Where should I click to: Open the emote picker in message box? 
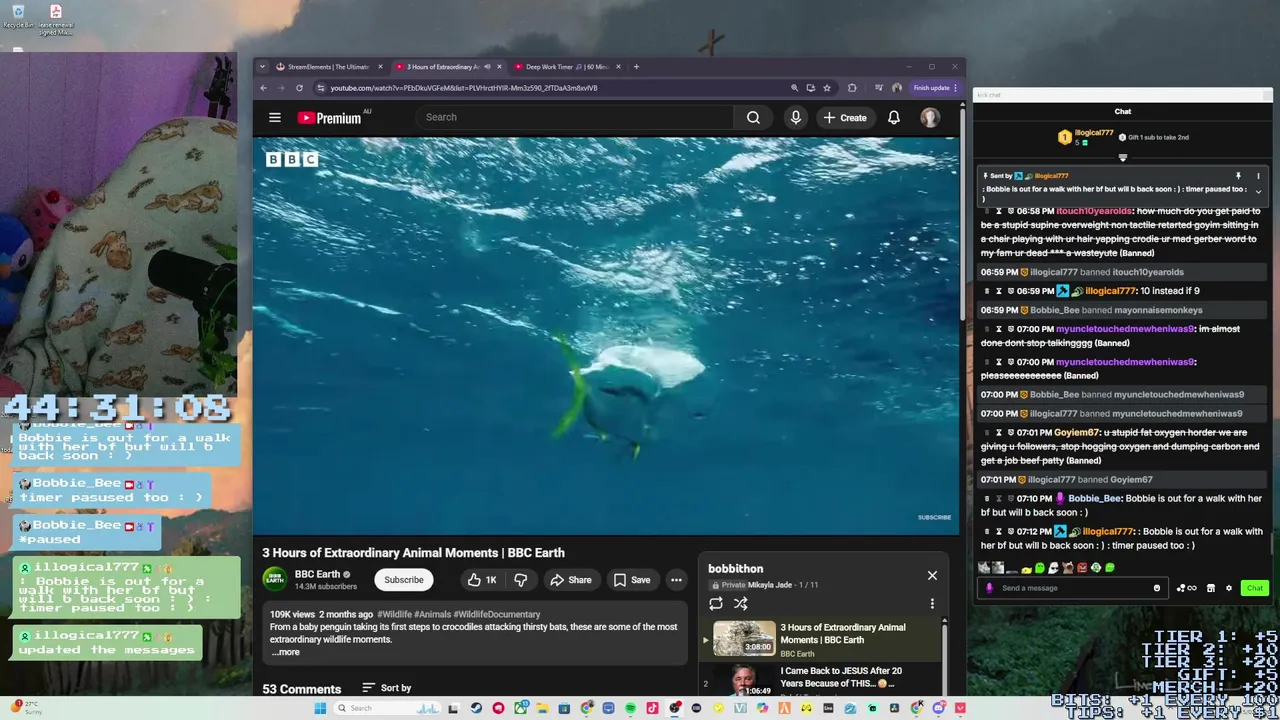1157,588
